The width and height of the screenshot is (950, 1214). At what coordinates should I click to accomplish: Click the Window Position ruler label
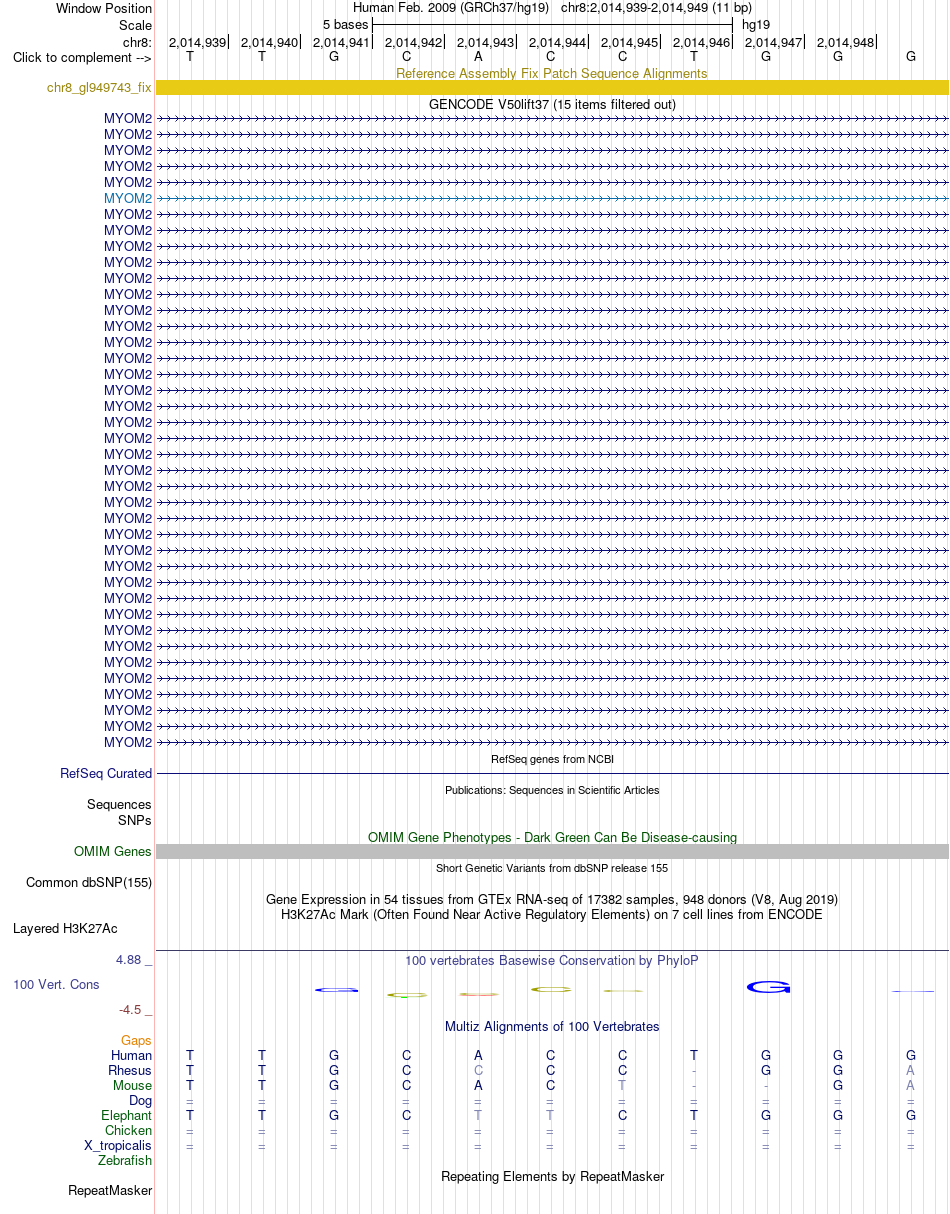(x=104, y=8)
